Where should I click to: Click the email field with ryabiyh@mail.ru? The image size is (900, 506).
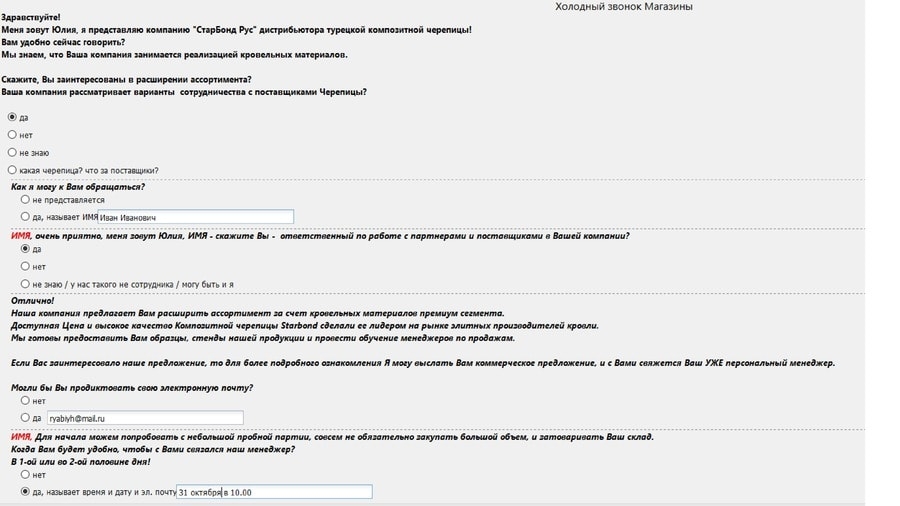[x=145, y=418]
